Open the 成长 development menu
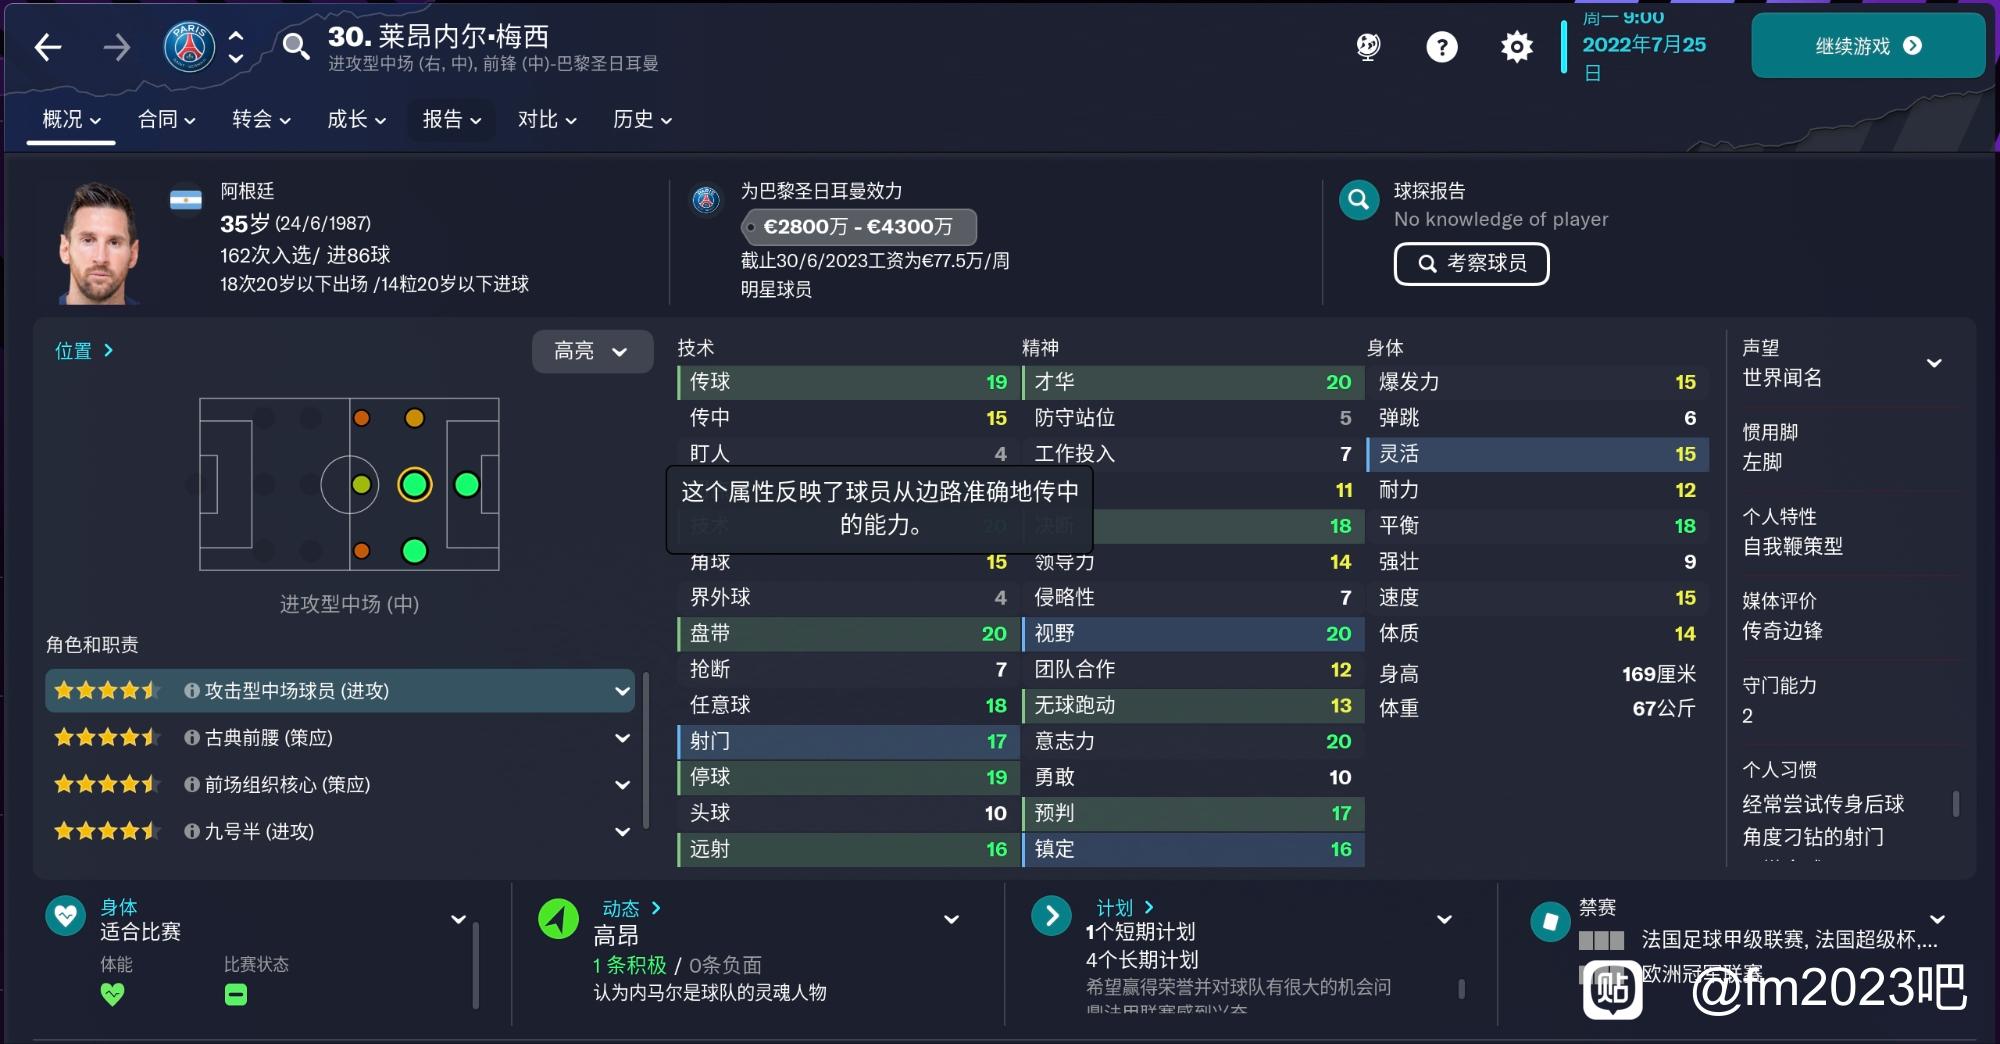The width and height of the screenshot is (2000, 1044). [356, 120]
